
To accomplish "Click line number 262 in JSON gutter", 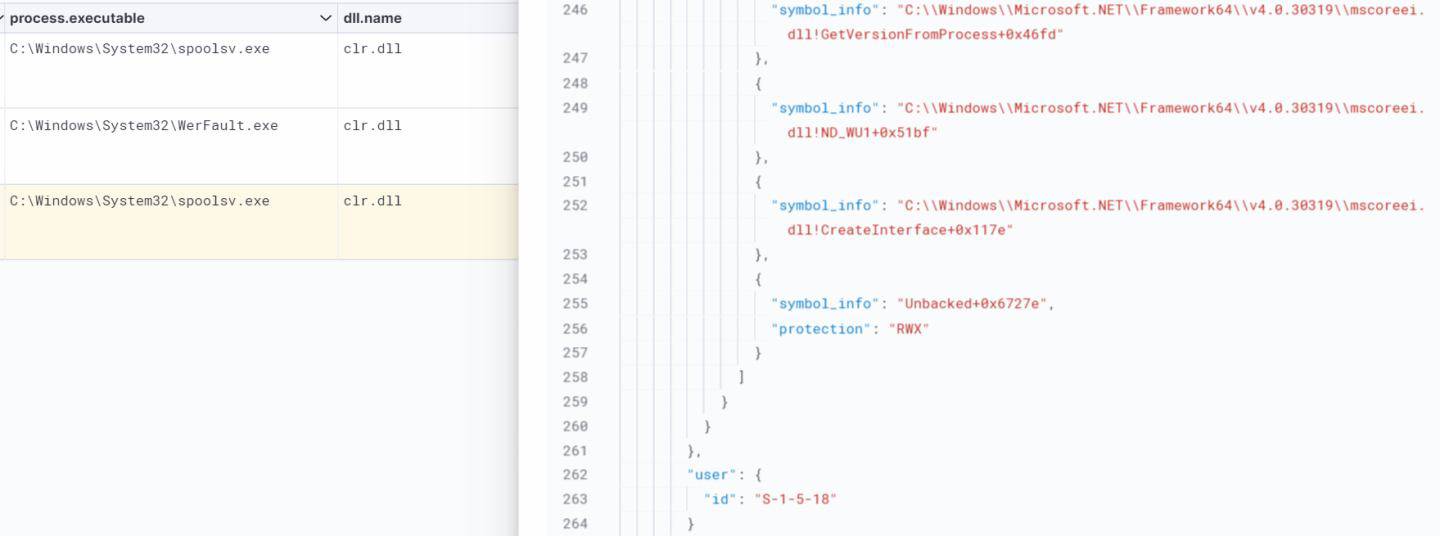I will (x=575, y=475).
